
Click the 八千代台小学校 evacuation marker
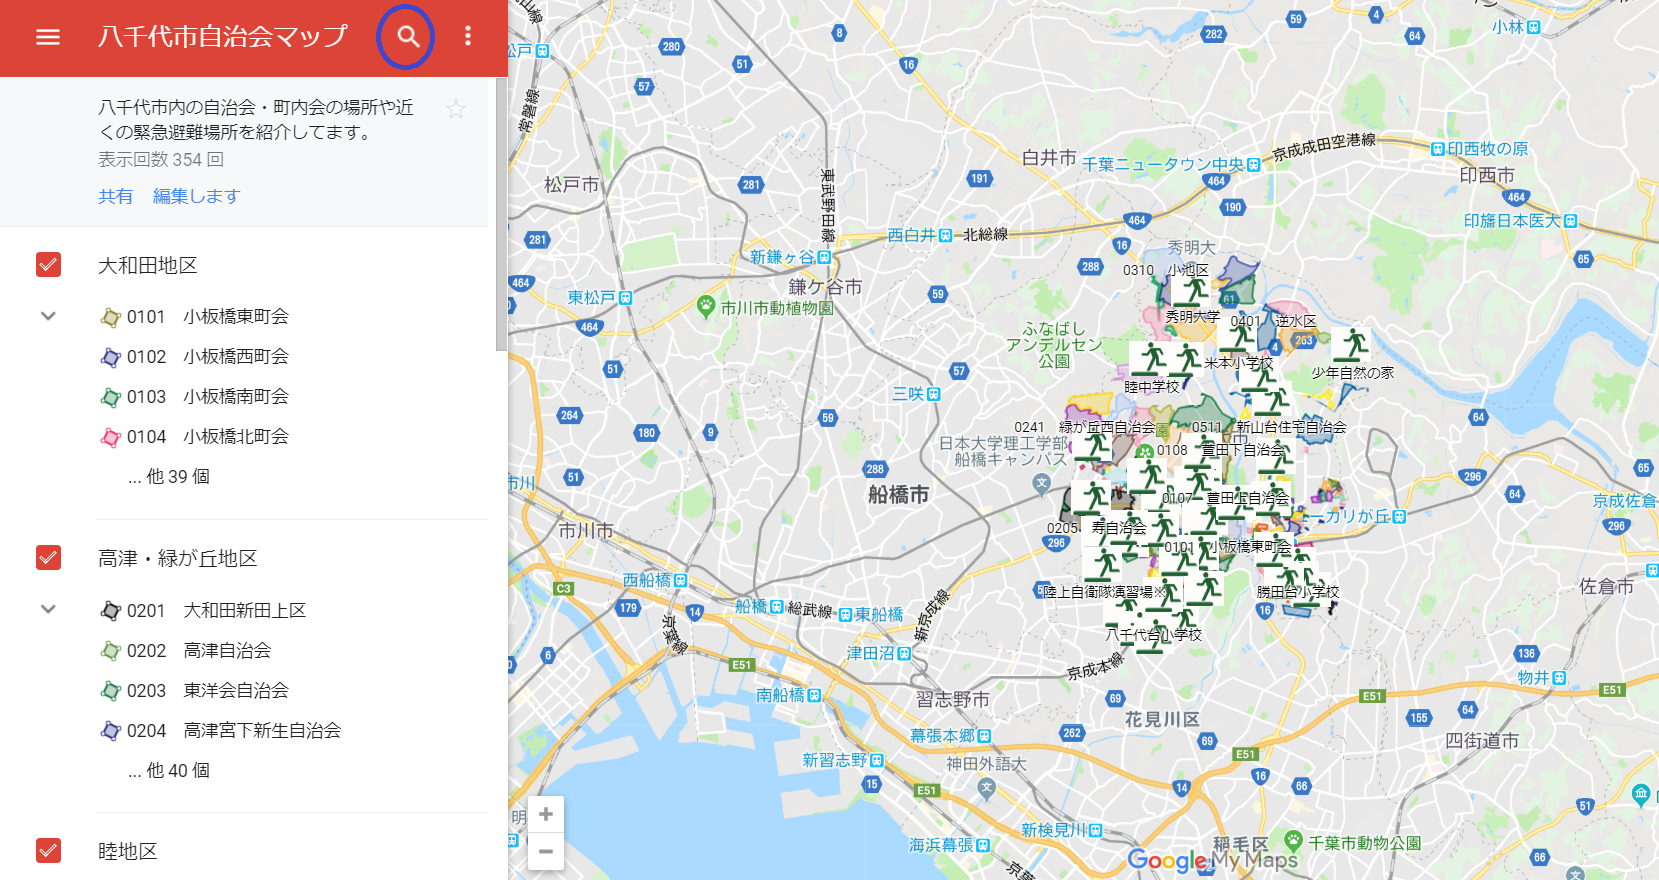point(1152,638)
